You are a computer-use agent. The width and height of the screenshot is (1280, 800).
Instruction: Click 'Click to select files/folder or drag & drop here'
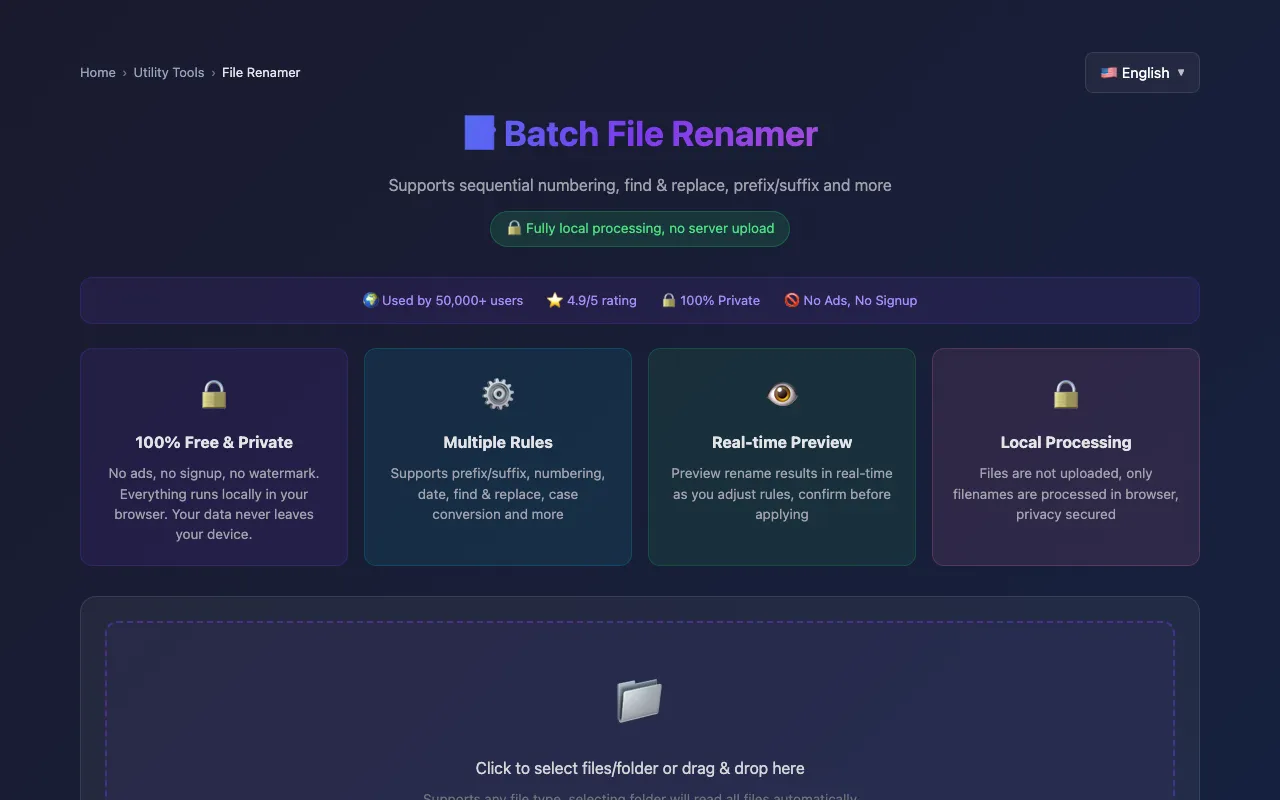tap(640, 768)
